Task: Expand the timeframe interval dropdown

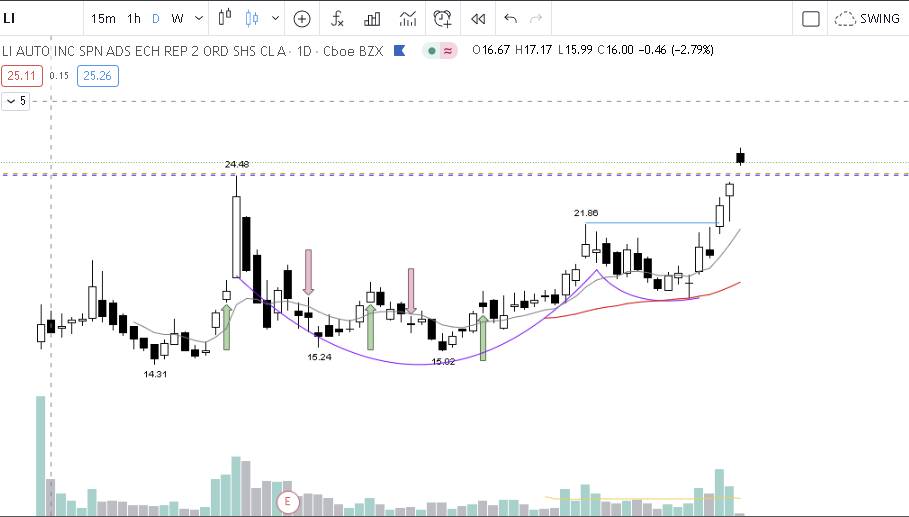Action: 199,19
